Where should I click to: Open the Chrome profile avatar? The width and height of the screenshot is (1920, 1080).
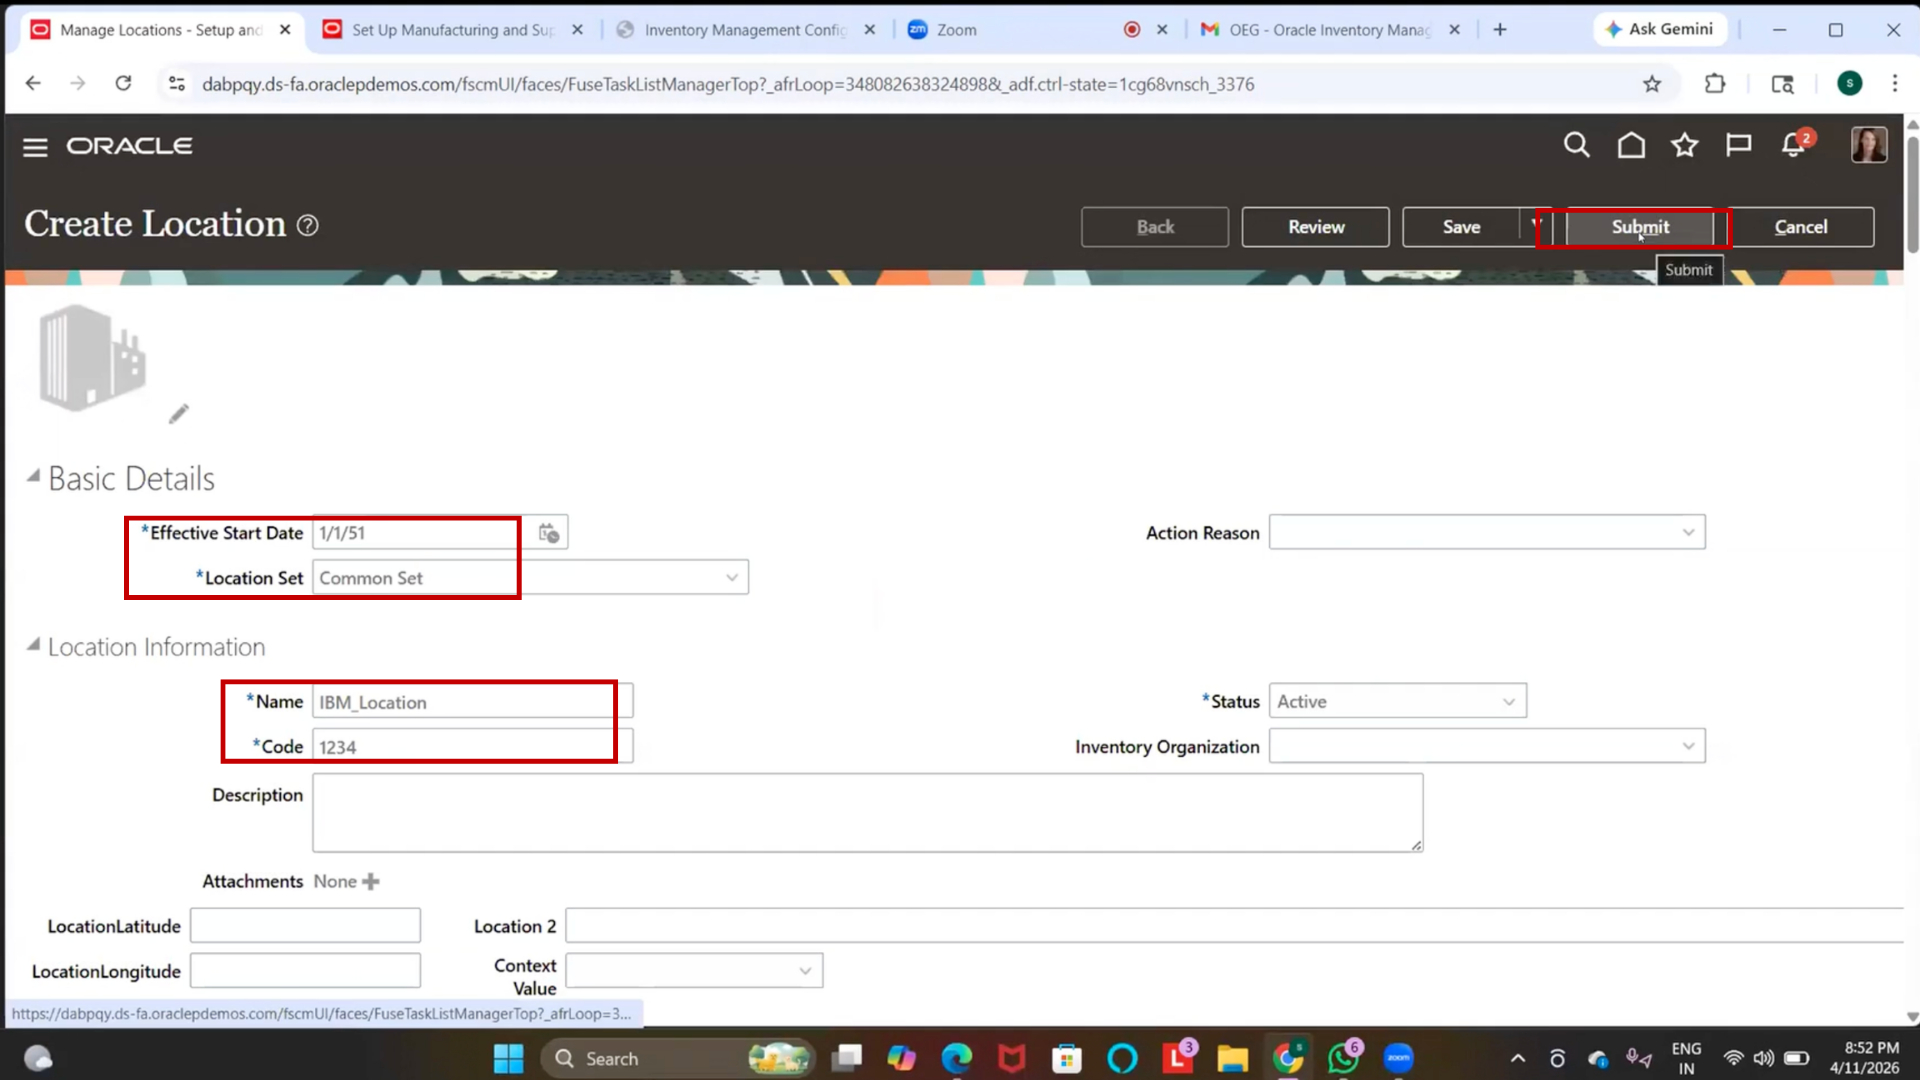coord(1850,84)
